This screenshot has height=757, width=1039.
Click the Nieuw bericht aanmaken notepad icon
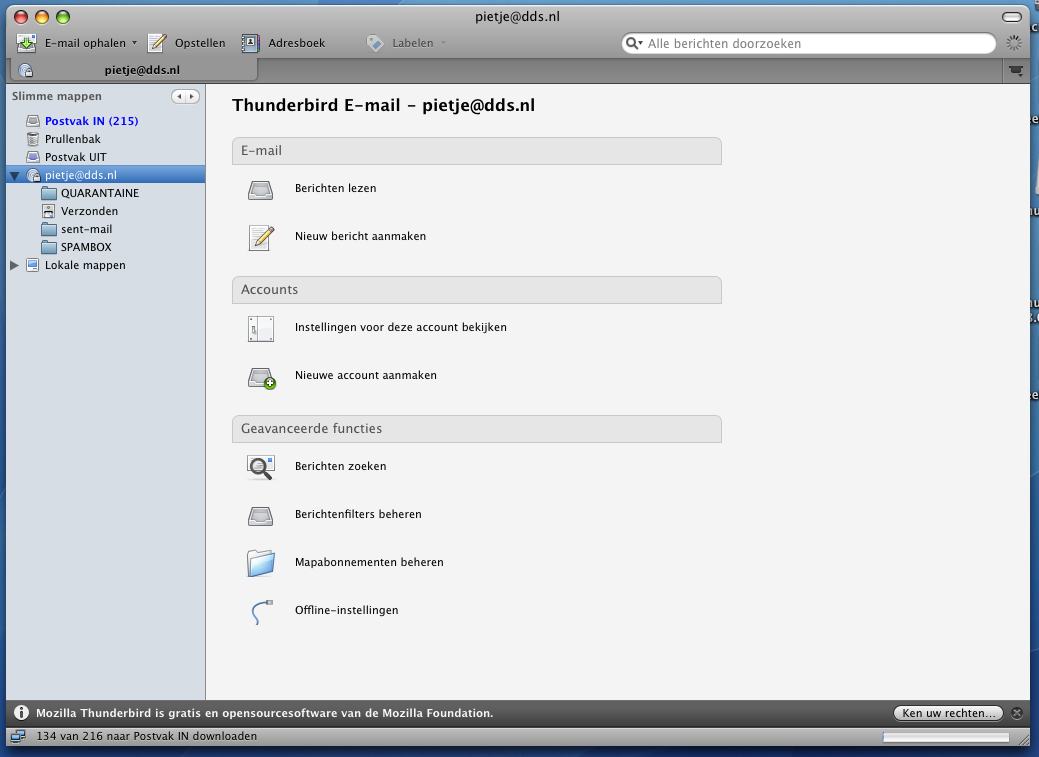[262, 237]
